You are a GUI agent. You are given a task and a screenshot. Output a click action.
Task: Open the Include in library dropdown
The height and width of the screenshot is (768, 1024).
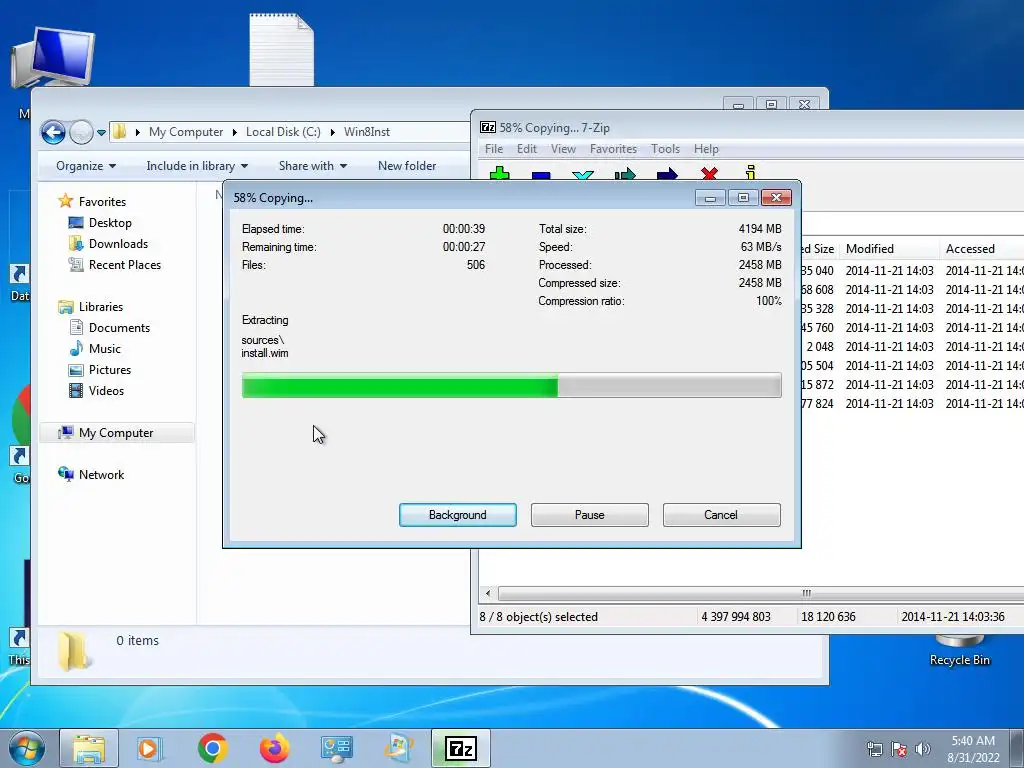(197, 166)
